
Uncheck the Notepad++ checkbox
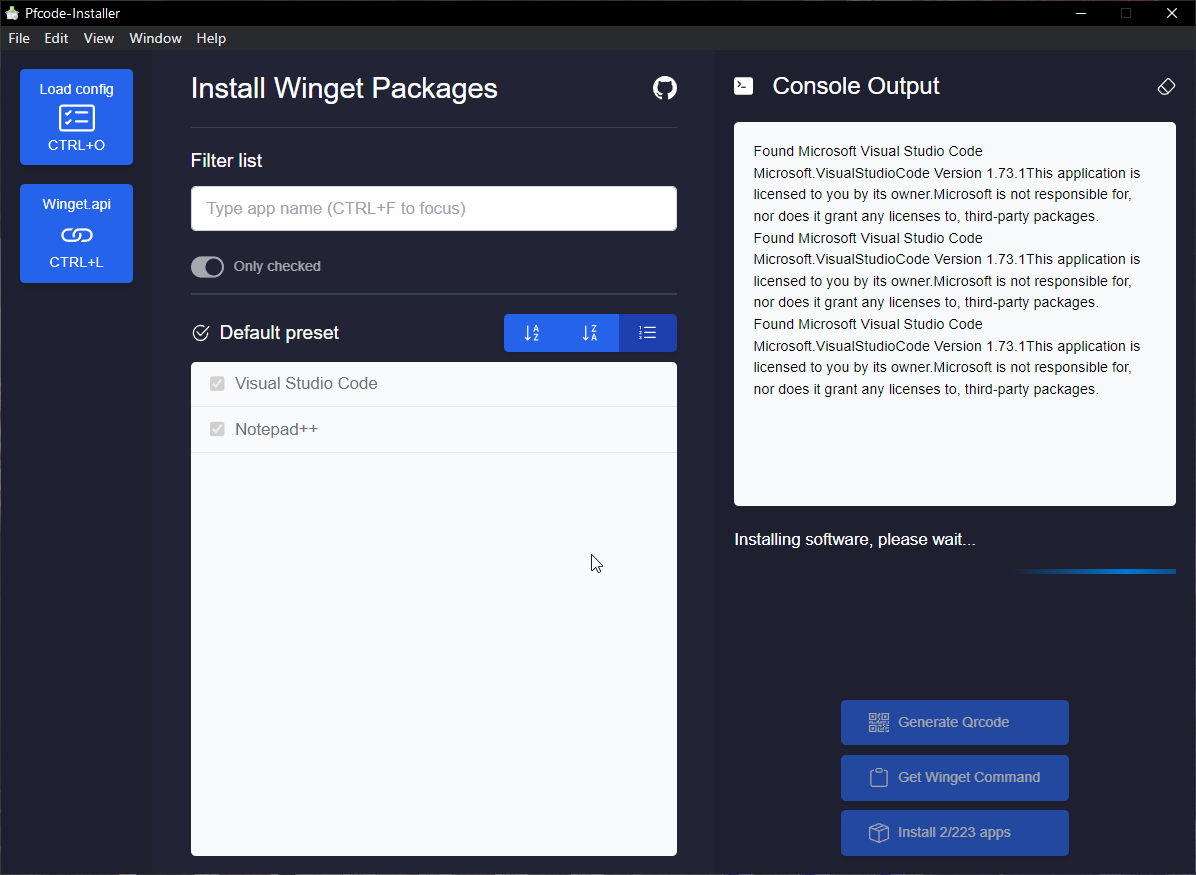[217, 429]
